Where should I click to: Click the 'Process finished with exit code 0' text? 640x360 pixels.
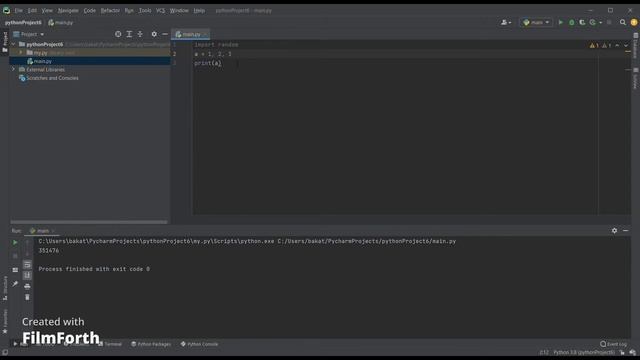pos(94,269)
